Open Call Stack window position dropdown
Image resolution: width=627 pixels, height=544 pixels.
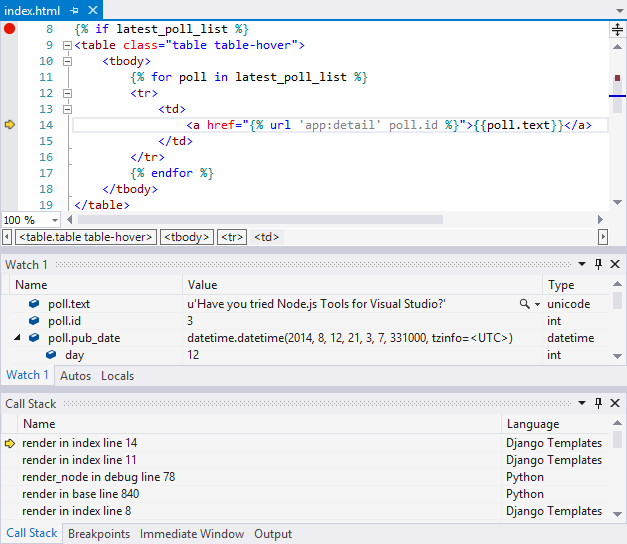click(x=583, y=403)
